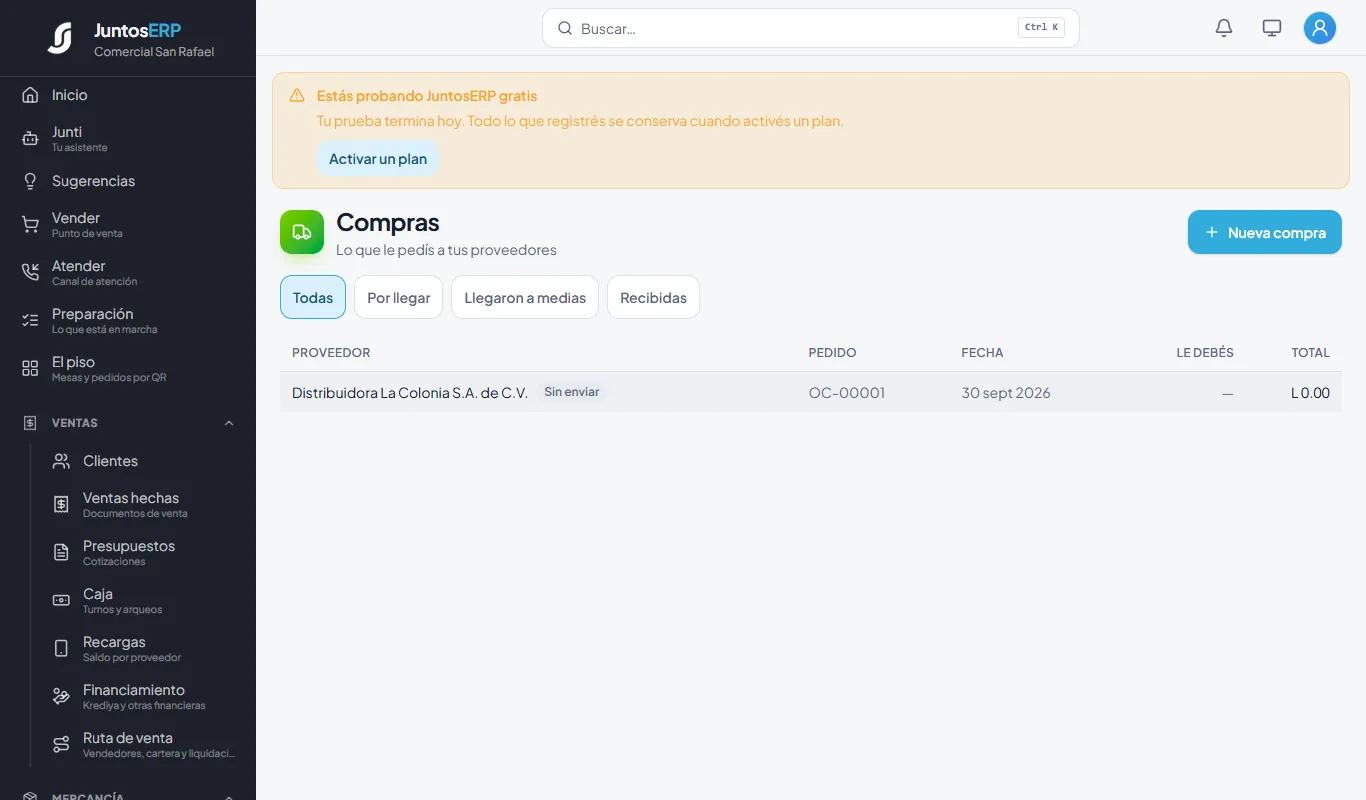The width and height of the screenshot is (1366, 800).
Task: Switch to the Recibidas tab
Action: pos(653,298)
